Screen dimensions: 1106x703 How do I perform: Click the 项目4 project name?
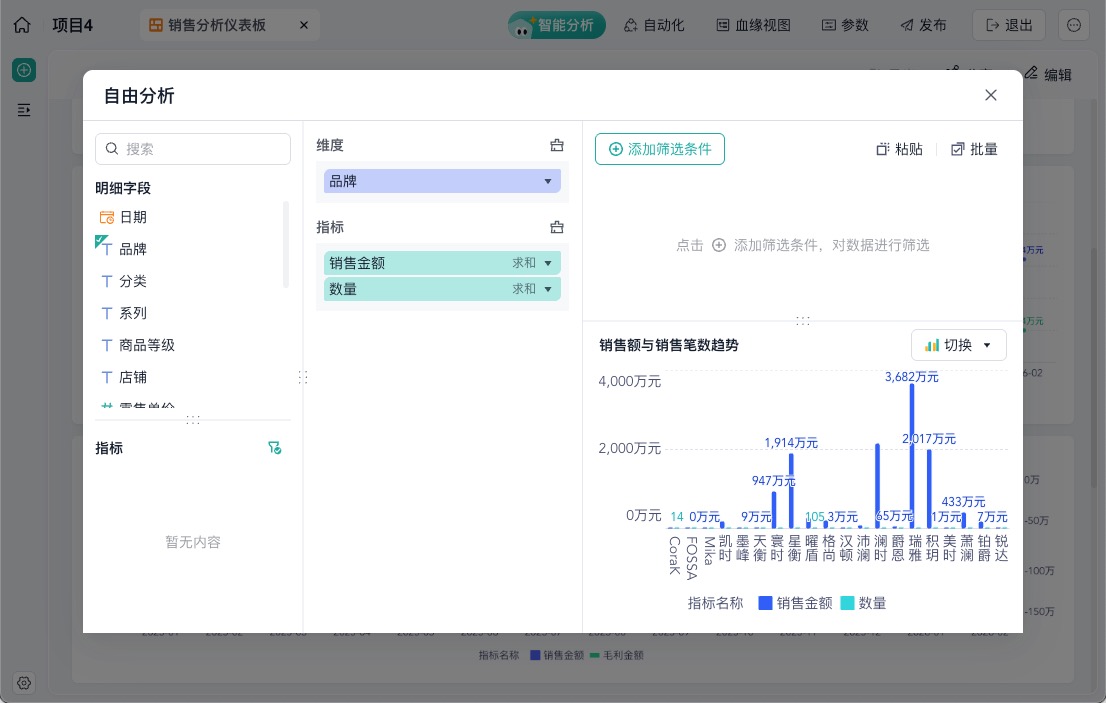tap(73, 25)
